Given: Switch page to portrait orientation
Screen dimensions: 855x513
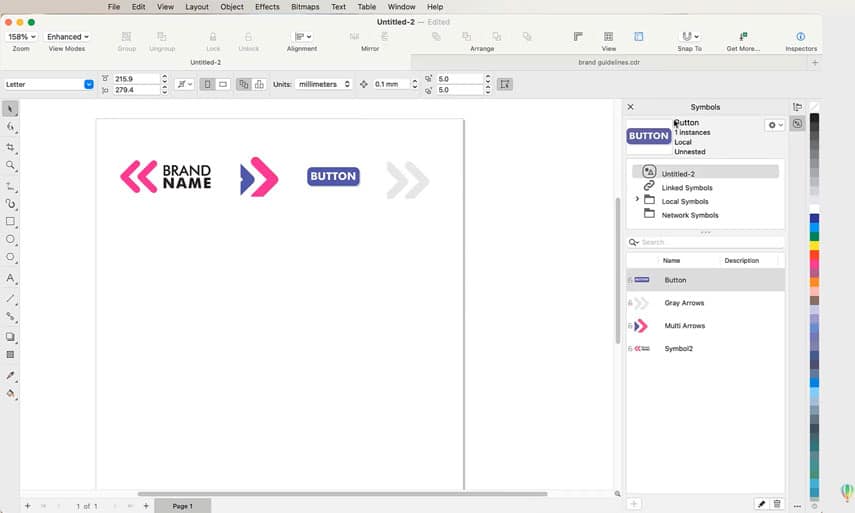Looking at the screenshot, I should [207, 84].
